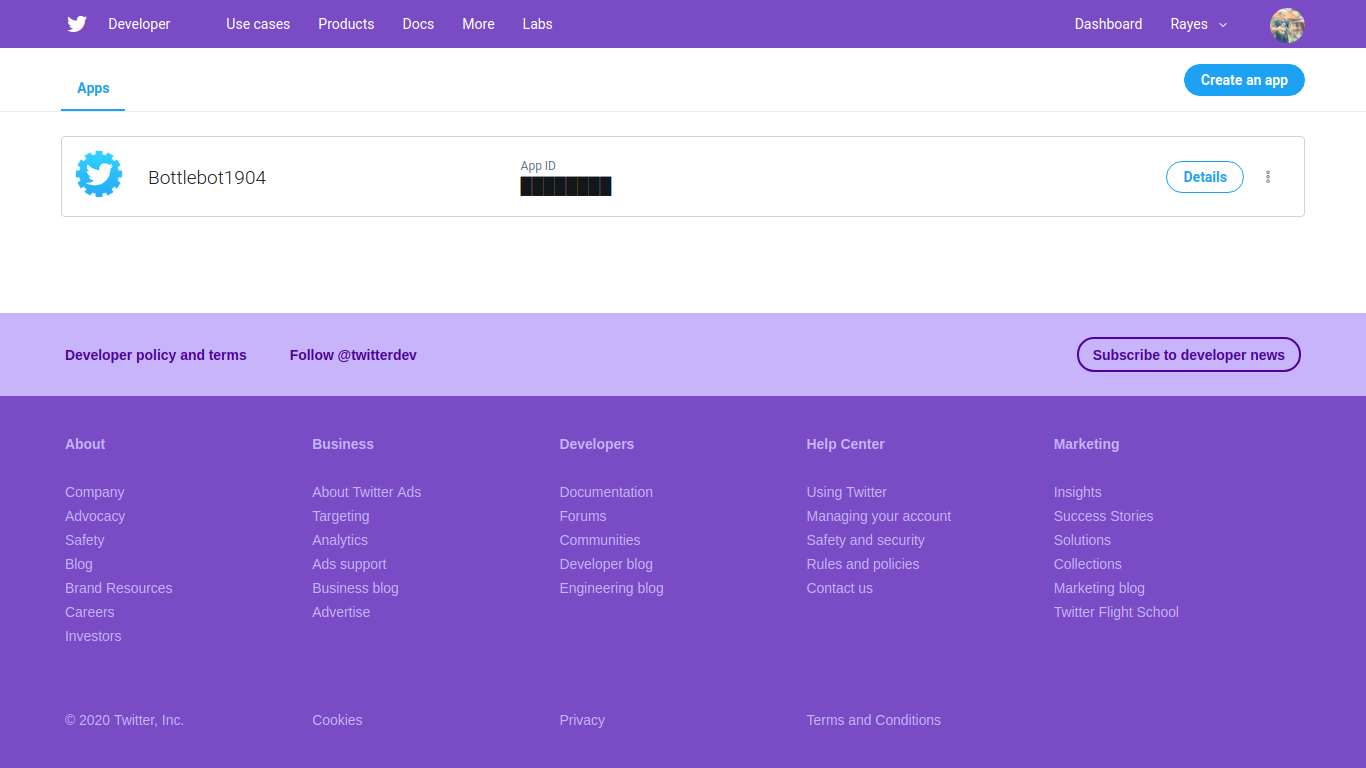Image resolution: width=1366 pixels, height=768 pixels.
Task: Open About Twitter Ads link
Action: coord(367,492)
